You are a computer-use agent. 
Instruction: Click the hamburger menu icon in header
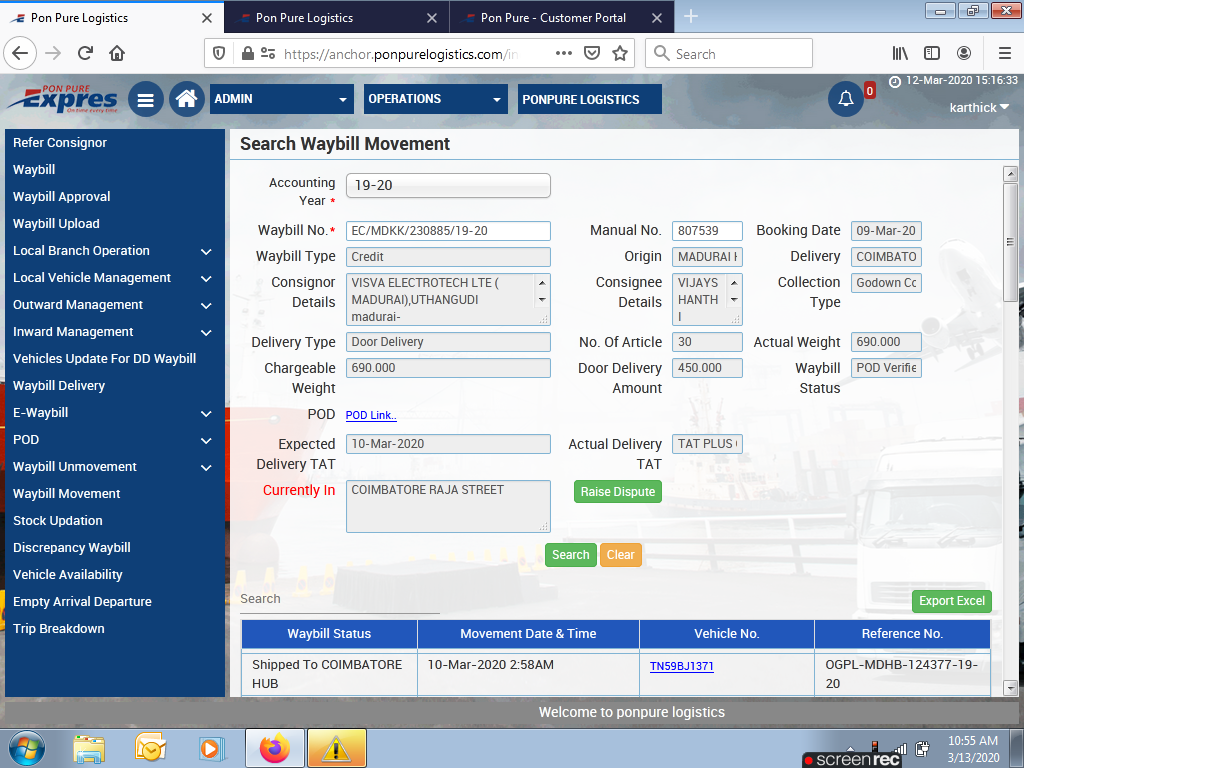point(146,99)
